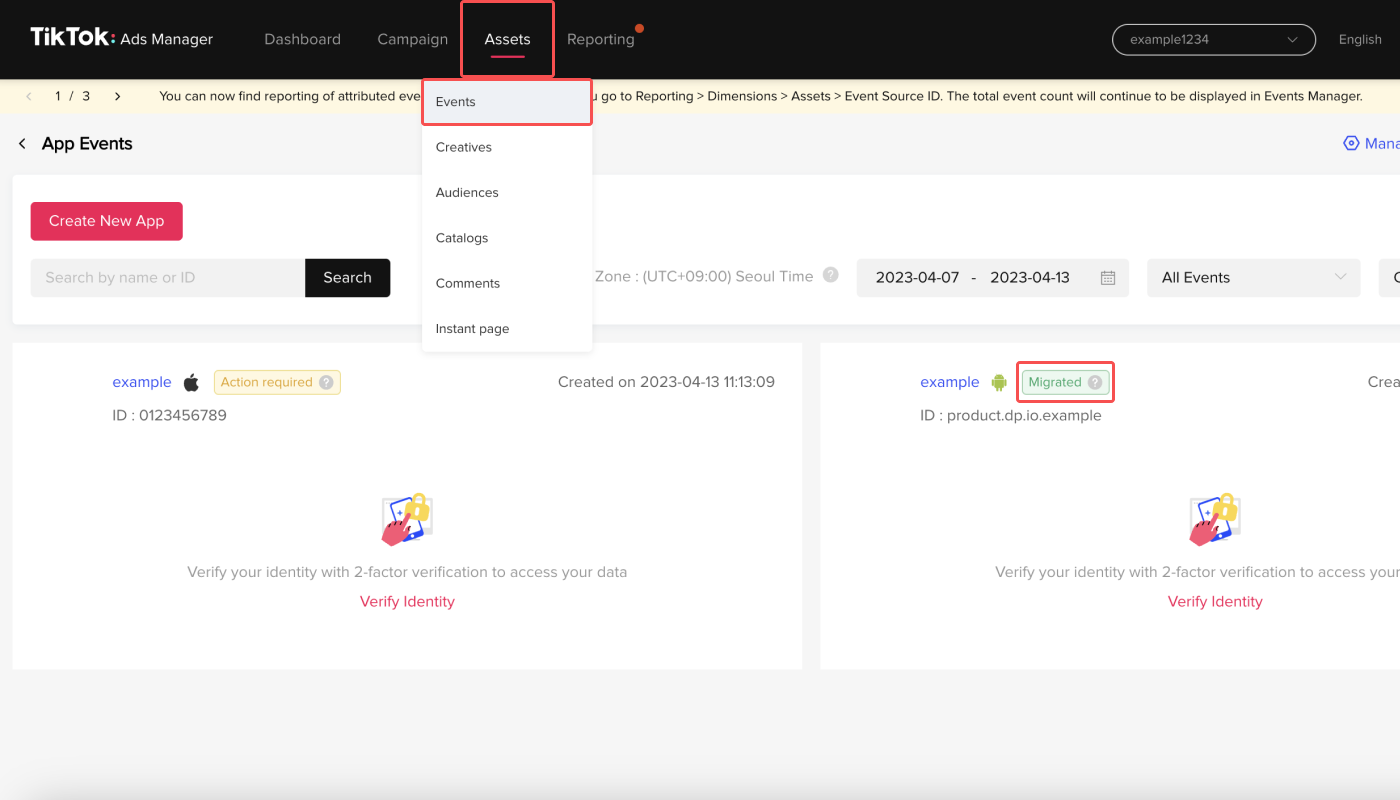
Task: Select Creatives from the Assets menu
Action: [507, 147]
